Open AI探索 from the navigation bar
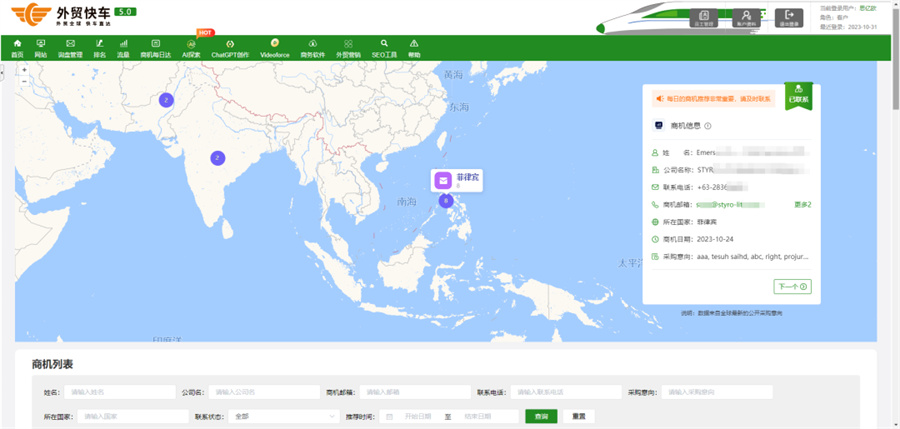Screen dimensions: 900x429 [x=191, y=44]
